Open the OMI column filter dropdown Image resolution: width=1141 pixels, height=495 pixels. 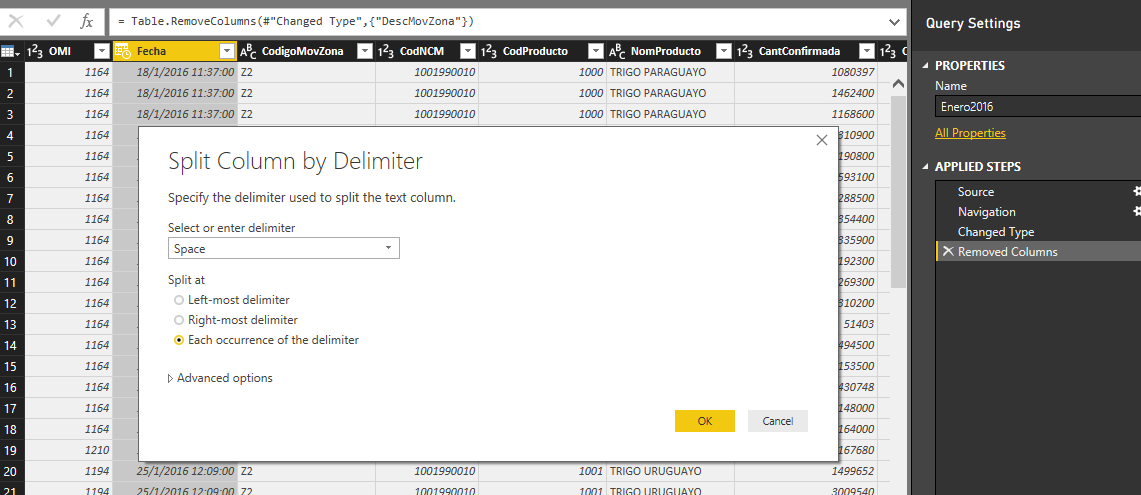coord(102,51)
